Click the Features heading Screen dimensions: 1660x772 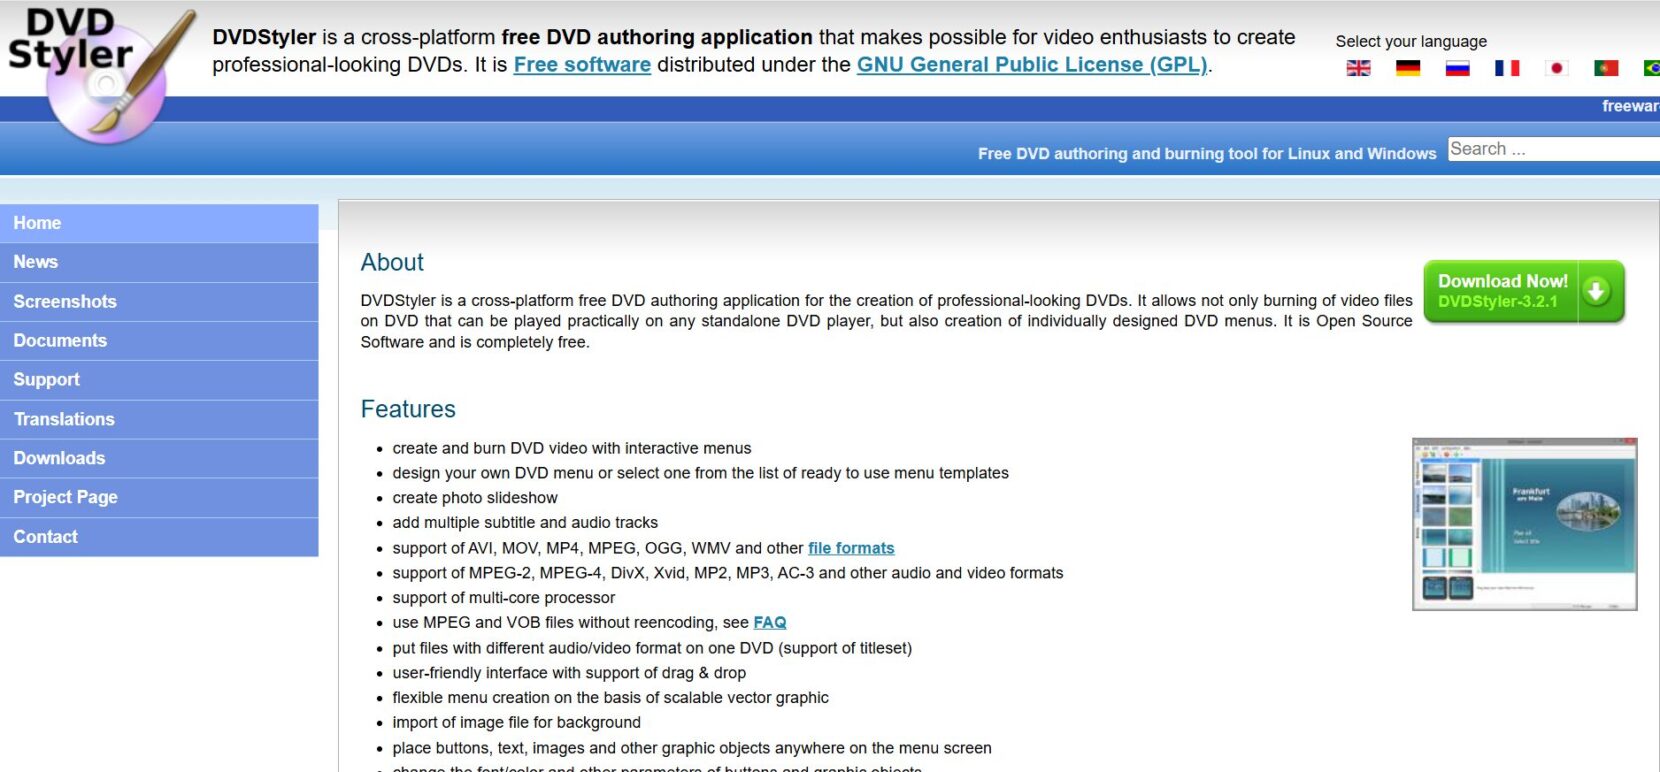[x=408, y=409]
